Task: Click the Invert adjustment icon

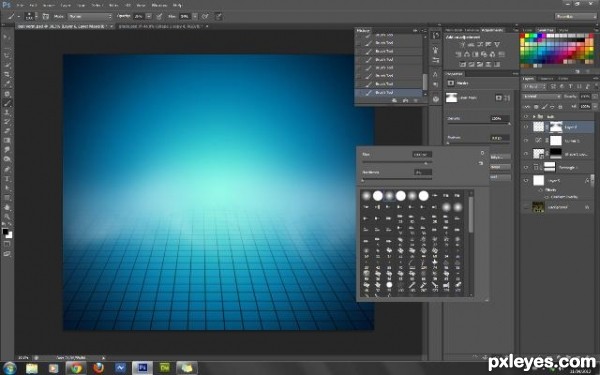Action: (x=463, y=64)
